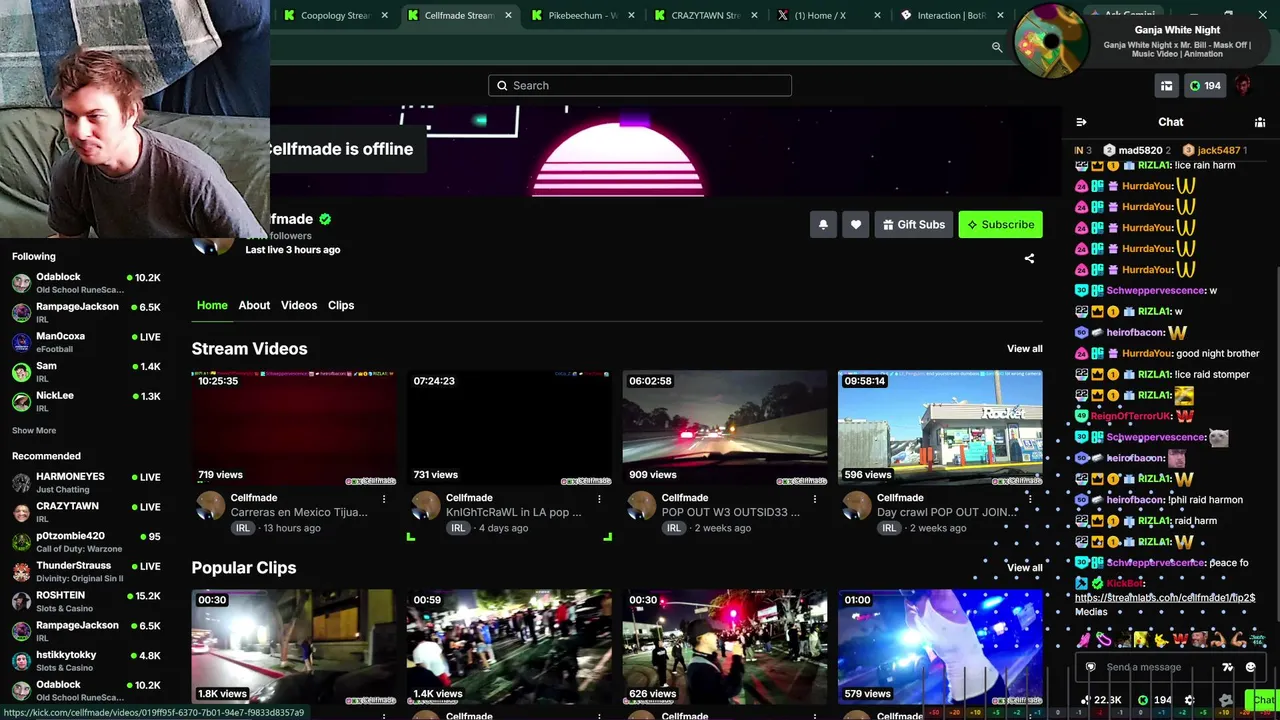Image resolution: width=1280 pixels, height=720 pixels.
Task: Open the KnIGhTcRaWL in LA video thumbnail
Action: click(x=509, y=428)
